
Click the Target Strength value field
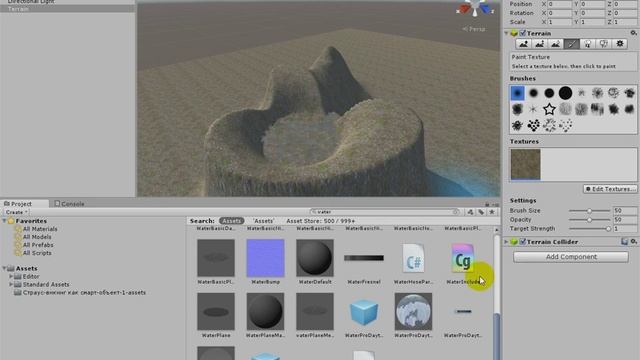[x=624, y=229]
